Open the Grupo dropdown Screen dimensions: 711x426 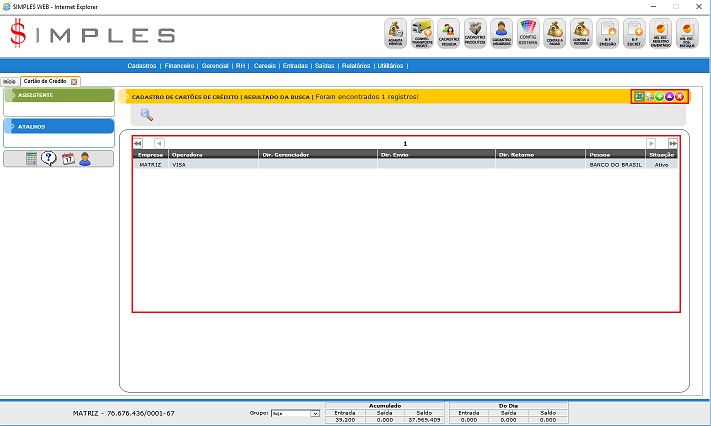tap(315, 412)
